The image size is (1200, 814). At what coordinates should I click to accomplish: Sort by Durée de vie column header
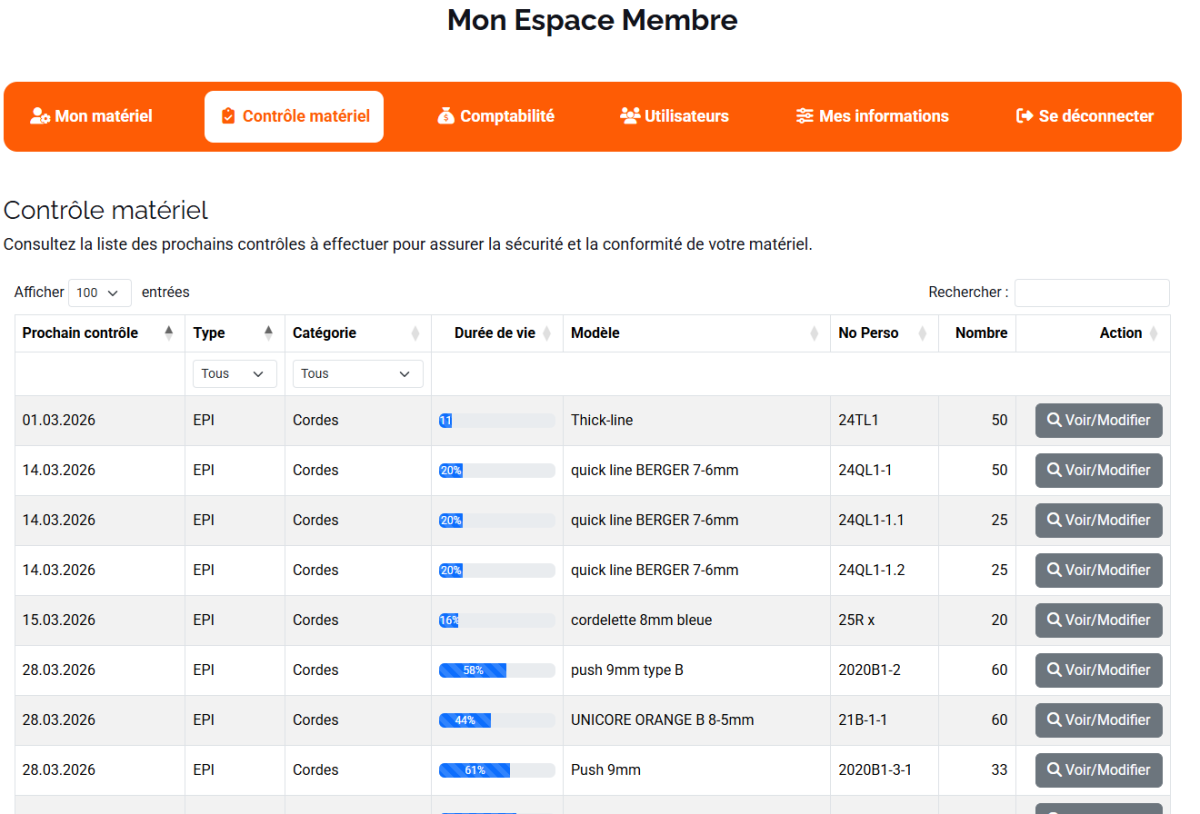496,333
